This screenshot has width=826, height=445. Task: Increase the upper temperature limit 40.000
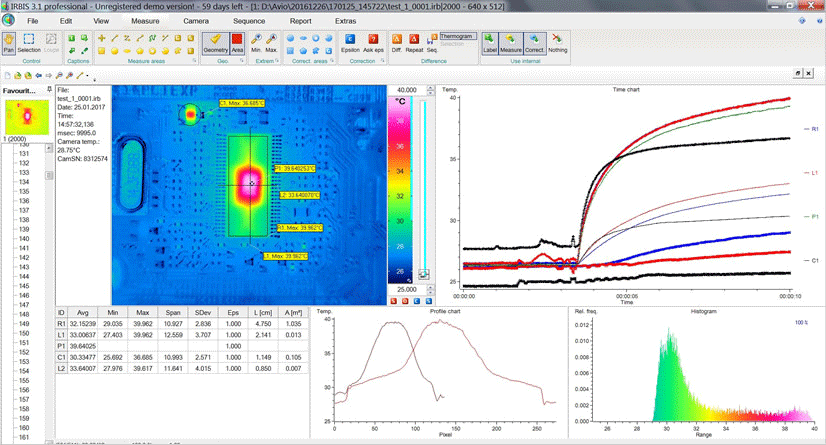click(430, 87)
